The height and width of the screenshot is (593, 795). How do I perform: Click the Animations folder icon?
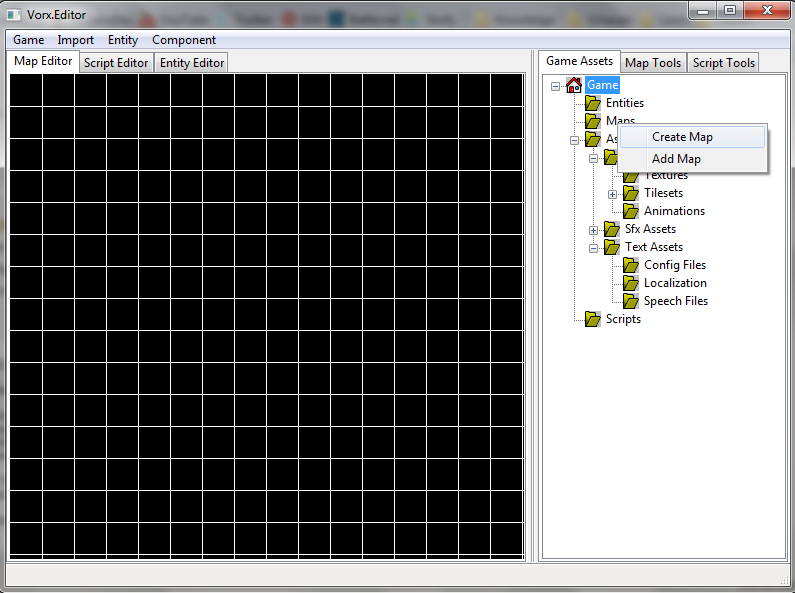coord(631,211)
